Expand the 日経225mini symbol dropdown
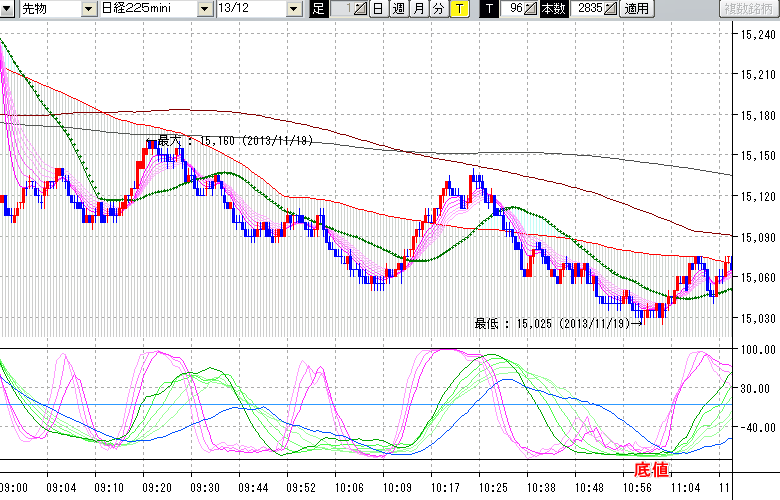Screen dimensions: 780x500 [148, 9]
